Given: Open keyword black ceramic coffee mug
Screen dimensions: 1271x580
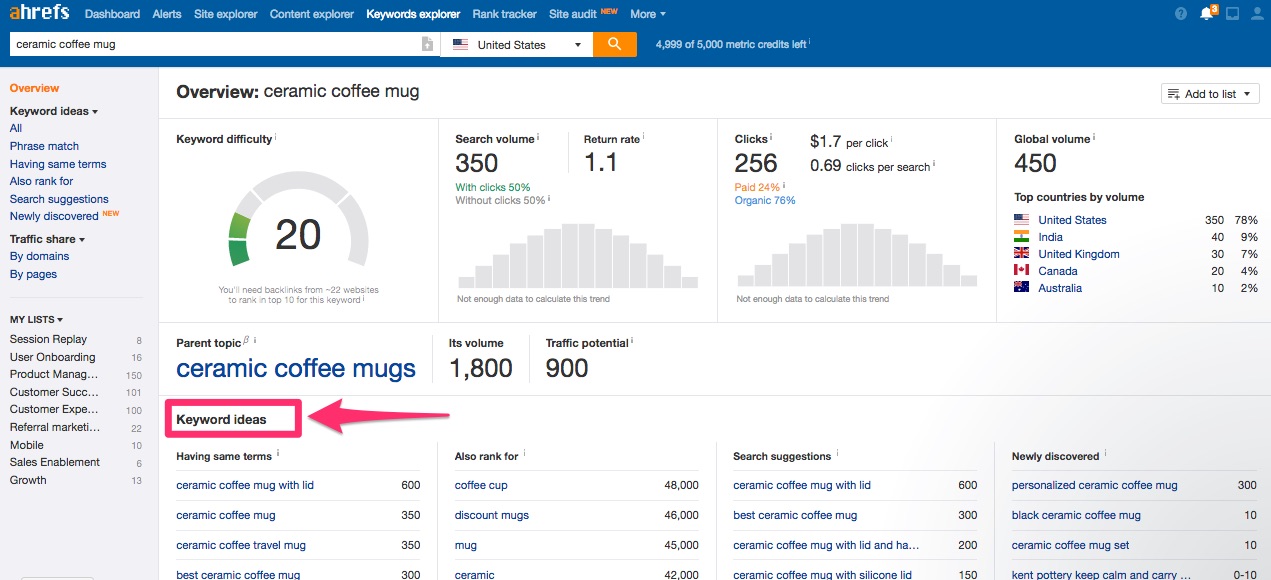Looking at the screenshot, I should point(1076,515).
